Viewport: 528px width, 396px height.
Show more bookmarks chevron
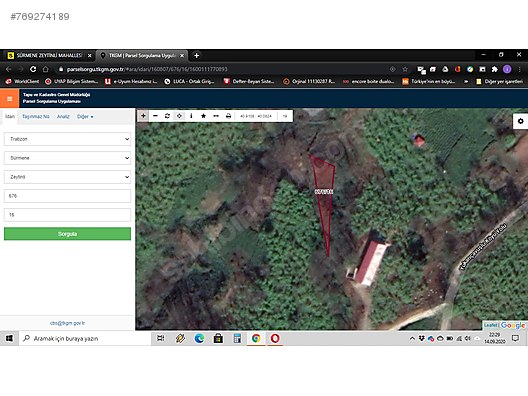466,81
